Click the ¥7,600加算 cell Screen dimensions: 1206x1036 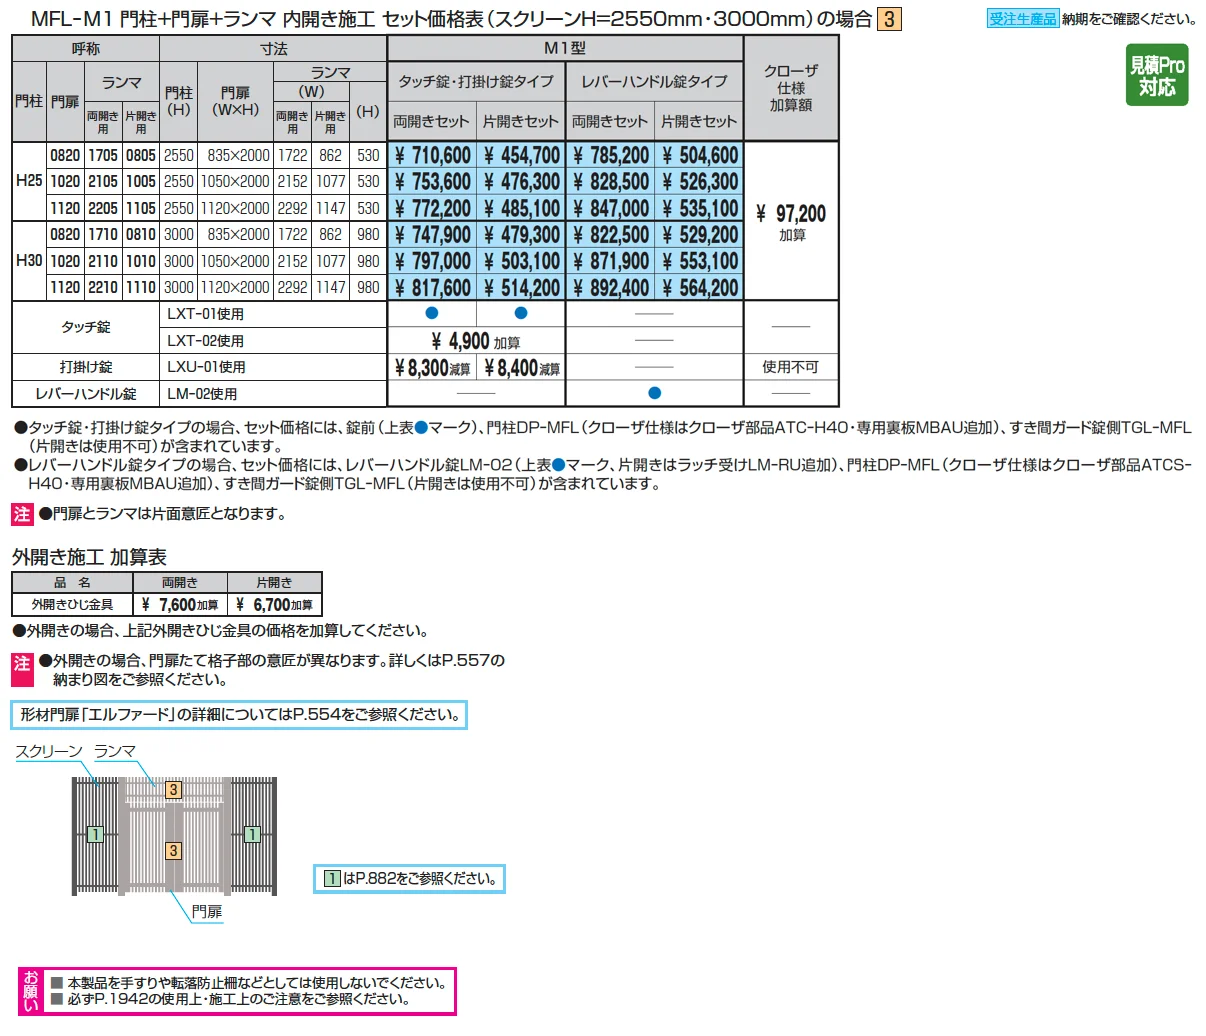[180, 605]
